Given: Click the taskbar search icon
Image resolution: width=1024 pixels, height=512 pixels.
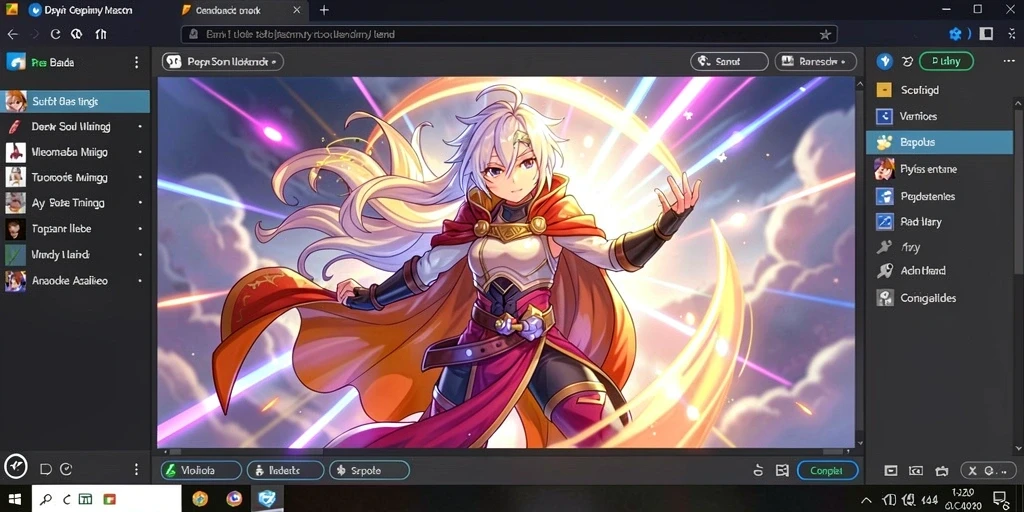Looking at the screenshot, I should [46, 500].
